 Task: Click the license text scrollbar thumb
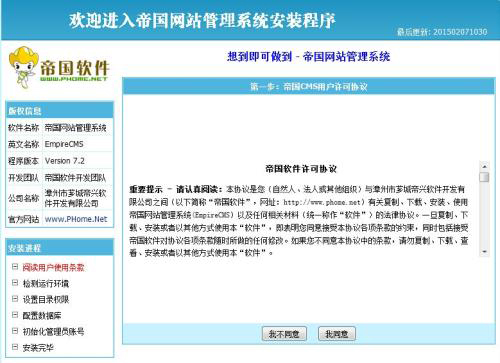(484, 177)
